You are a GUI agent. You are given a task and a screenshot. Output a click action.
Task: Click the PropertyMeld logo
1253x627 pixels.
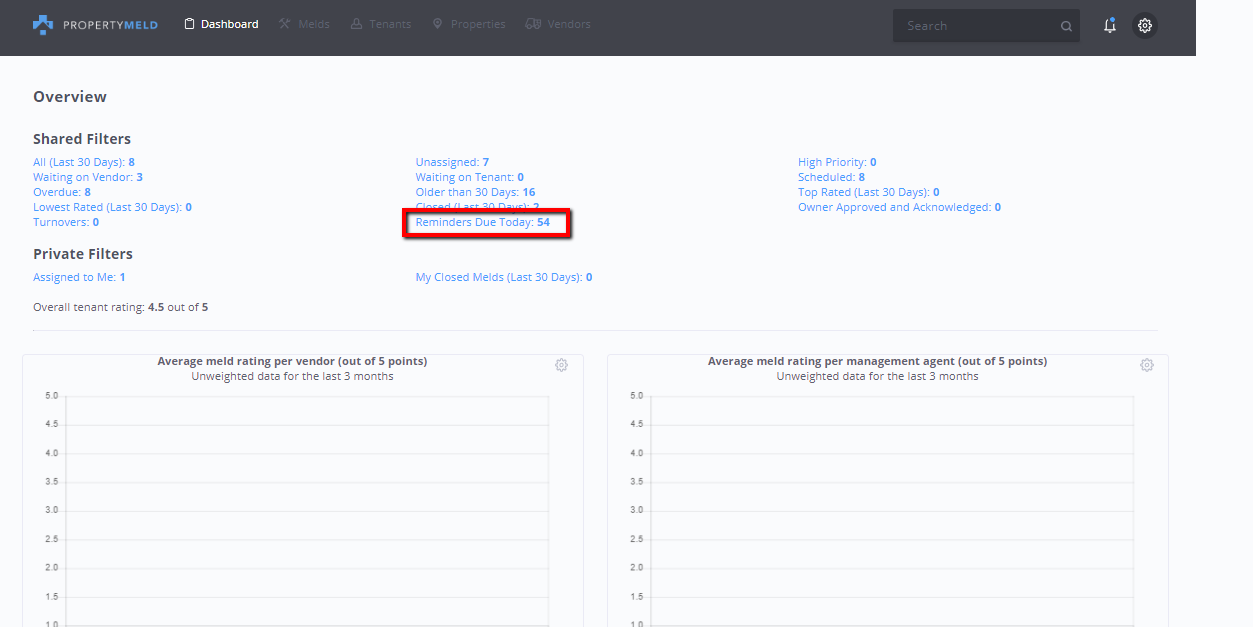coord(95,25)
